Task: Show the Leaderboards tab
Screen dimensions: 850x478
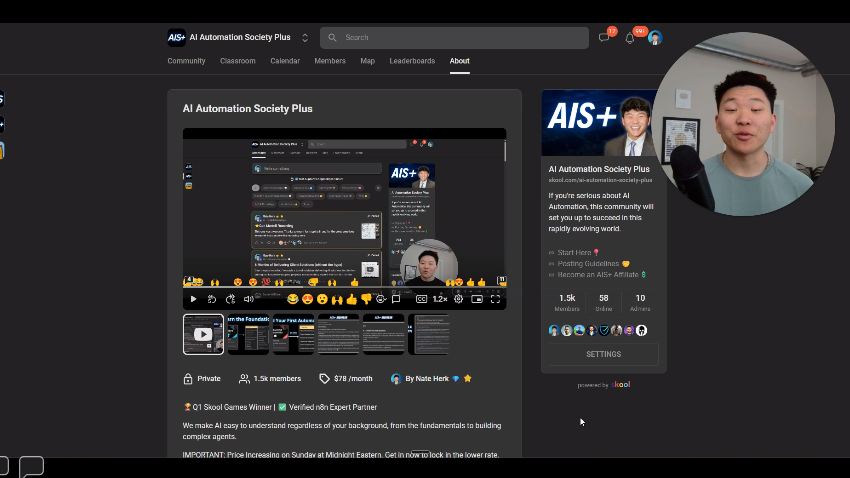Action: 412,61
